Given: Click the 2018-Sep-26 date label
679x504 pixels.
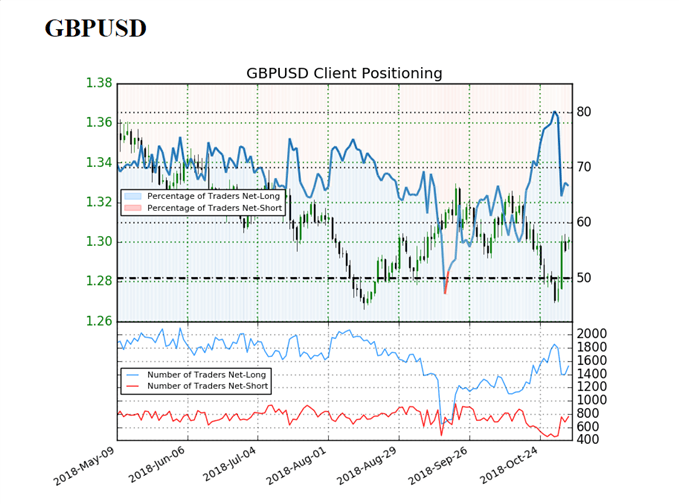Looking at the screenshot, I should click(x=438, y=466).
